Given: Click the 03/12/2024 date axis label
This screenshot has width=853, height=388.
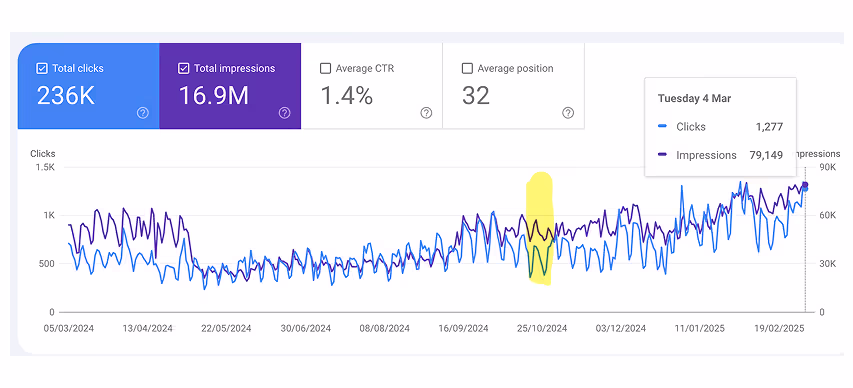Looking at the screenshot, I should (x=621, y=329).
